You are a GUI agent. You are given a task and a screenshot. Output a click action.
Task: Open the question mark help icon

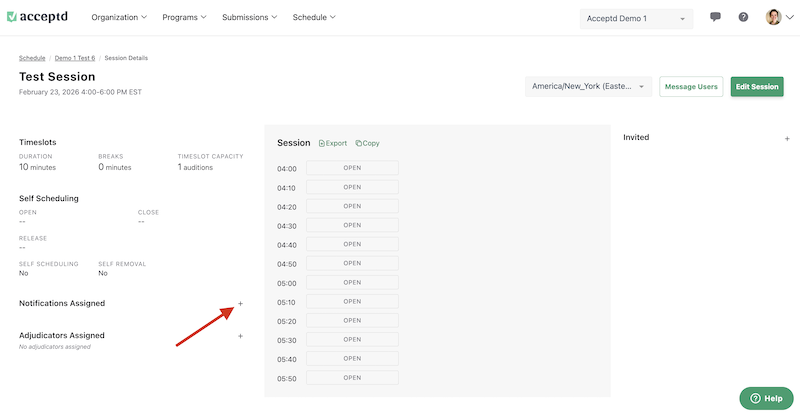[x=743, y=17]
